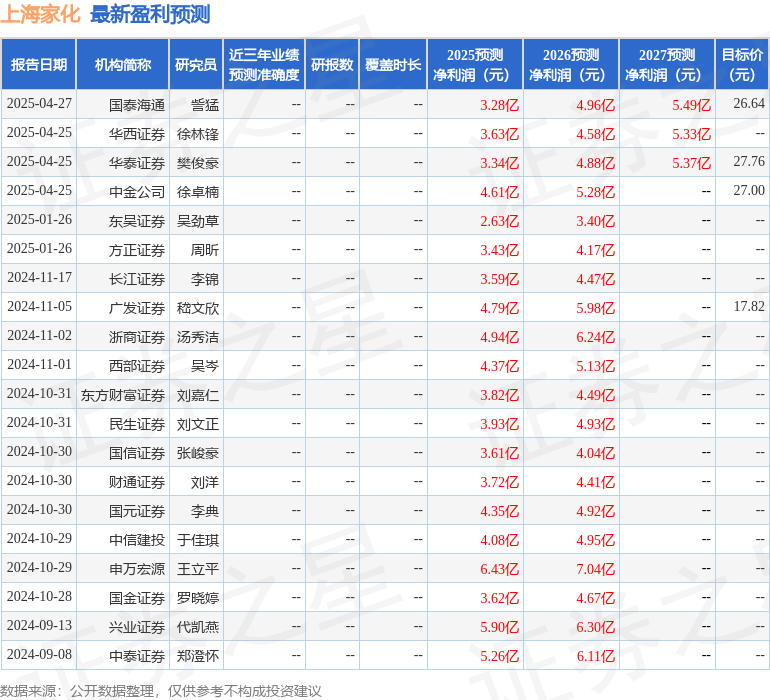
Task: Click analyst 樊俊豪
Action: point(198,163)
